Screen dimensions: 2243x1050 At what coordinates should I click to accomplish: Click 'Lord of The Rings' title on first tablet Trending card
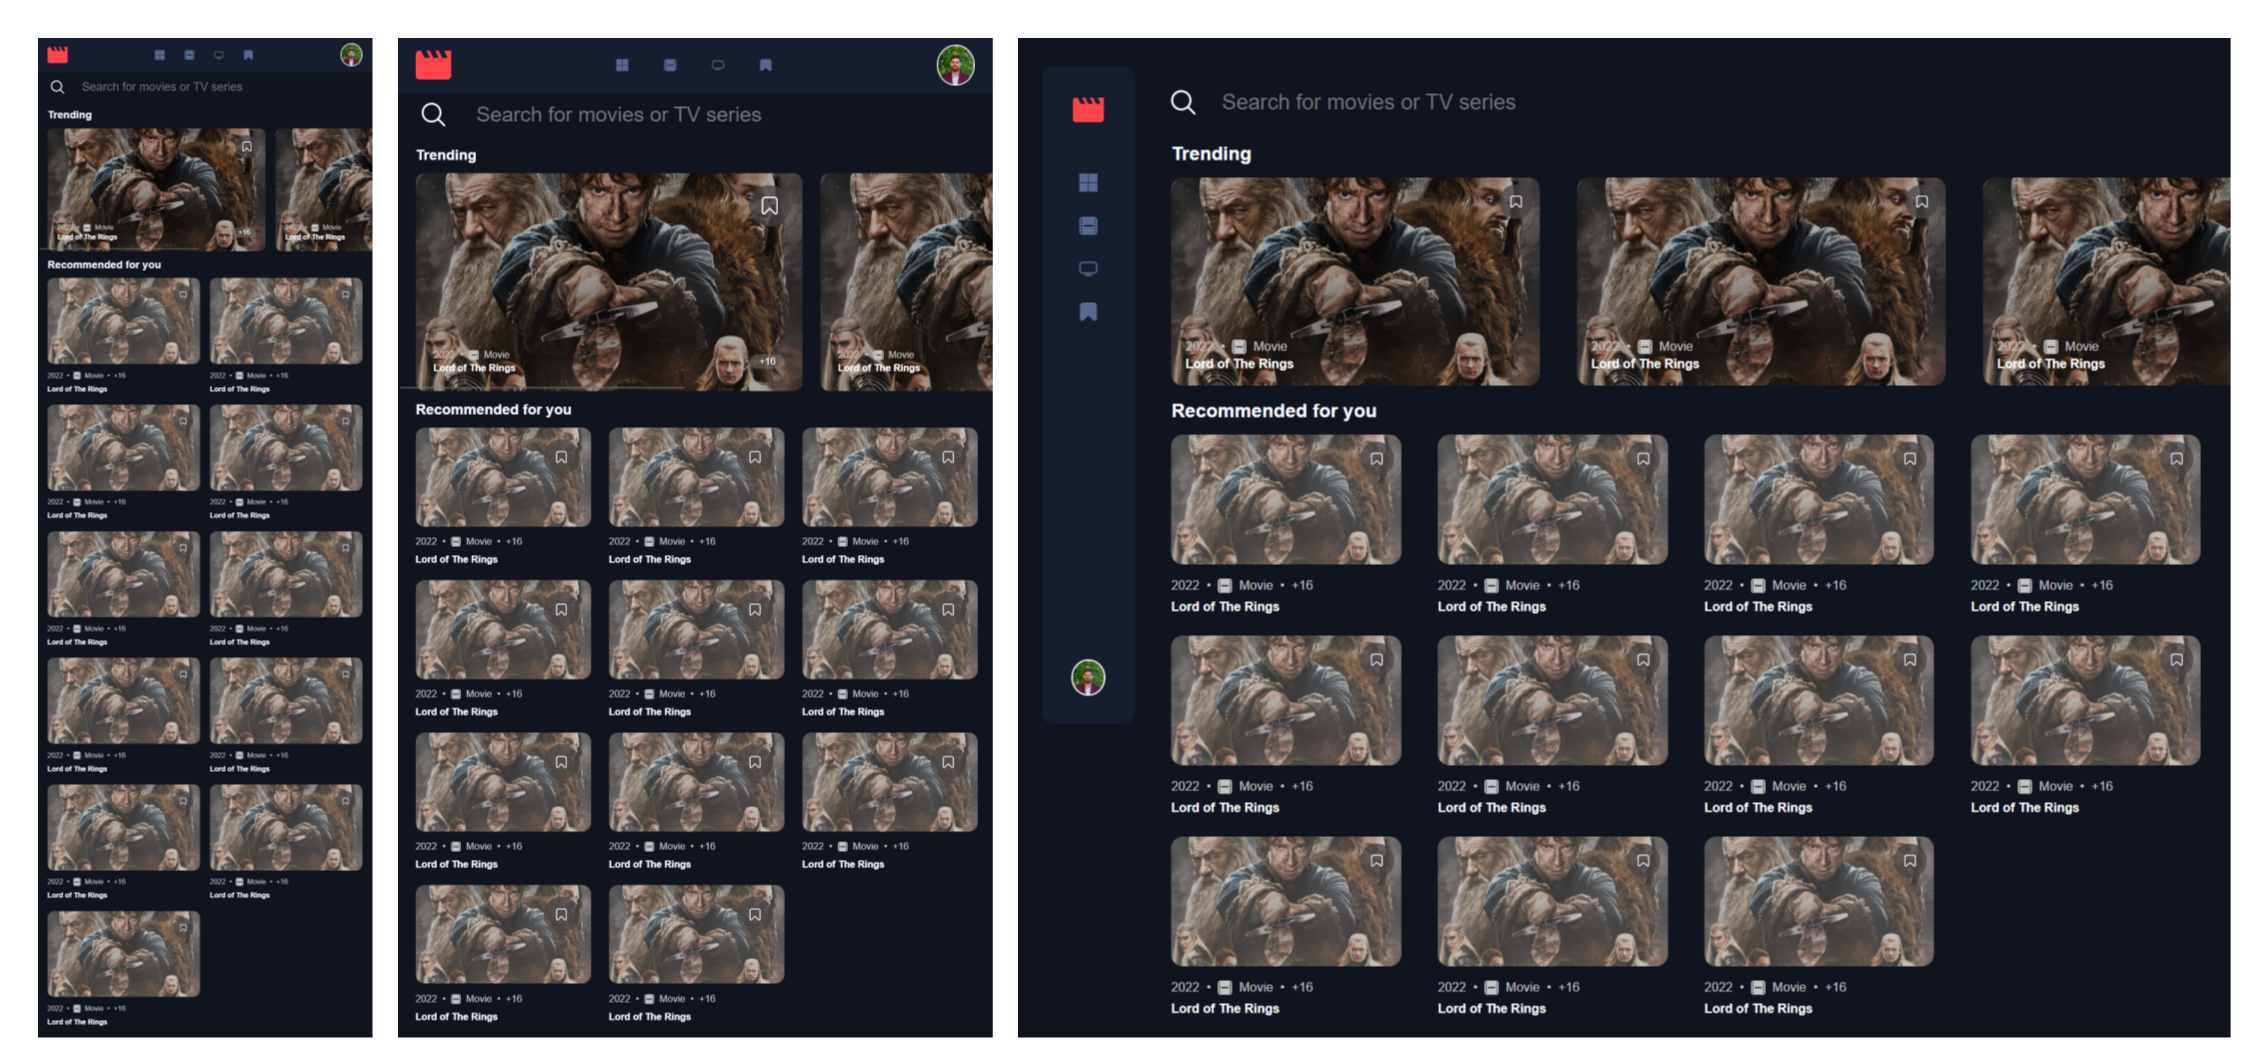pyautogui.click(x=474, y=368)
